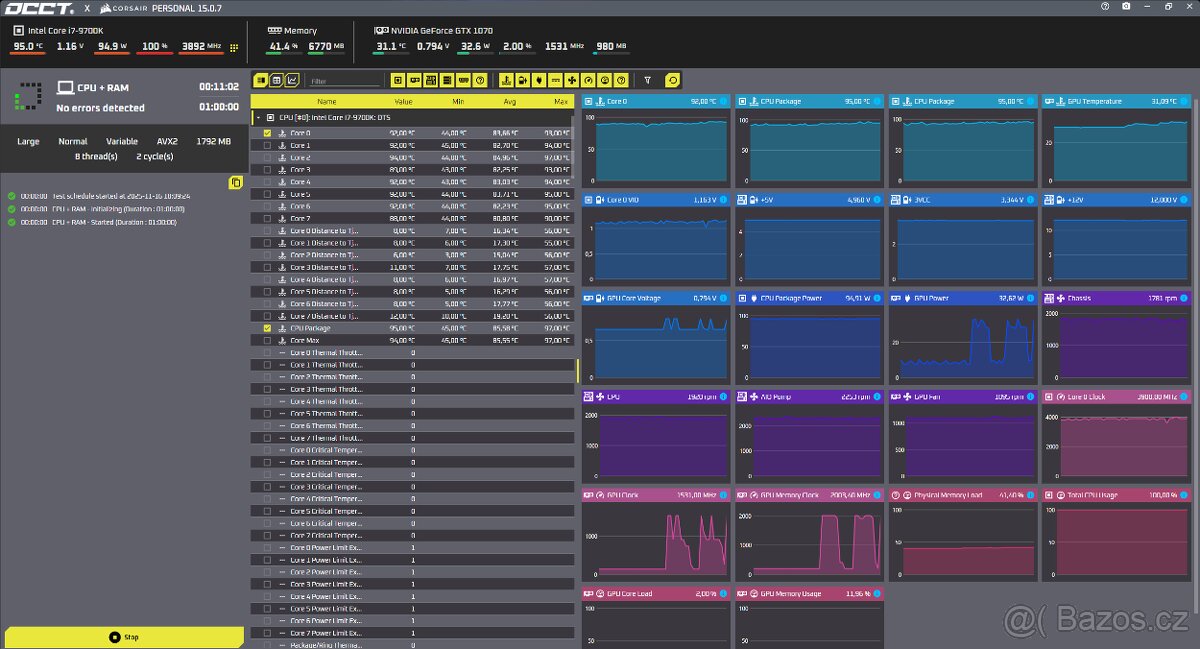Open the help button in title bar
The height and width of the screenshot is (649, 1200).
[1105, 7]
